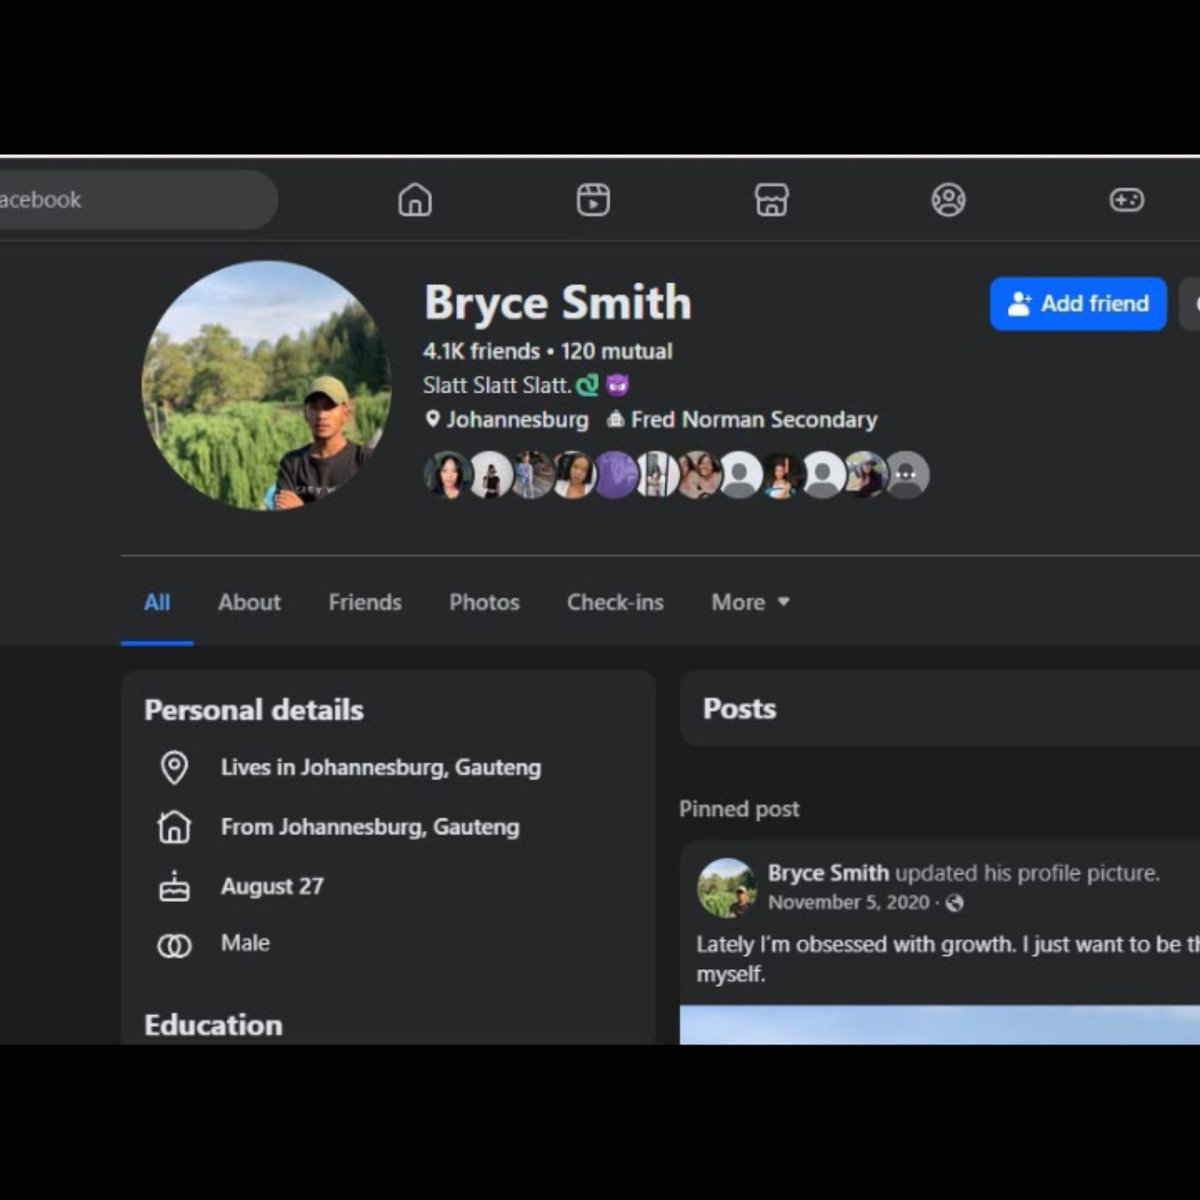Image resolution: width=1200 pixels, height=1200 pixels.
Task: Click the 'Pinned post' label
Action: pyautogui.click(x=739, y=809)
